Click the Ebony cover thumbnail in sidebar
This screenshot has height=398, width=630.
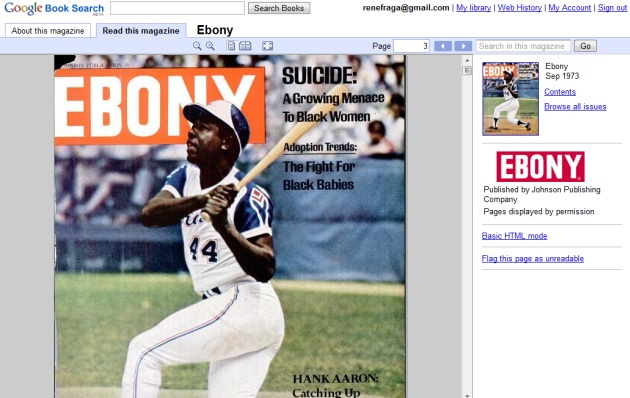510,99
